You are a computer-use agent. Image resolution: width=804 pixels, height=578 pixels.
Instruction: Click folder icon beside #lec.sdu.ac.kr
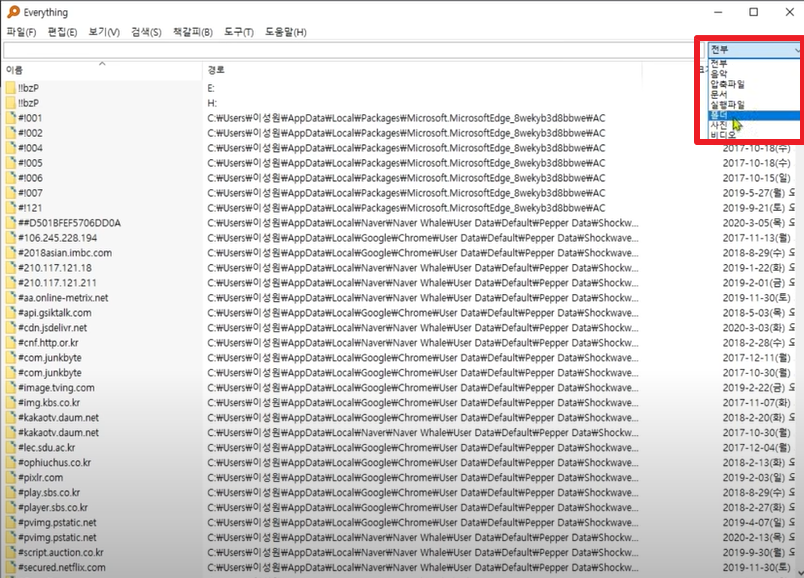(10, 447)
